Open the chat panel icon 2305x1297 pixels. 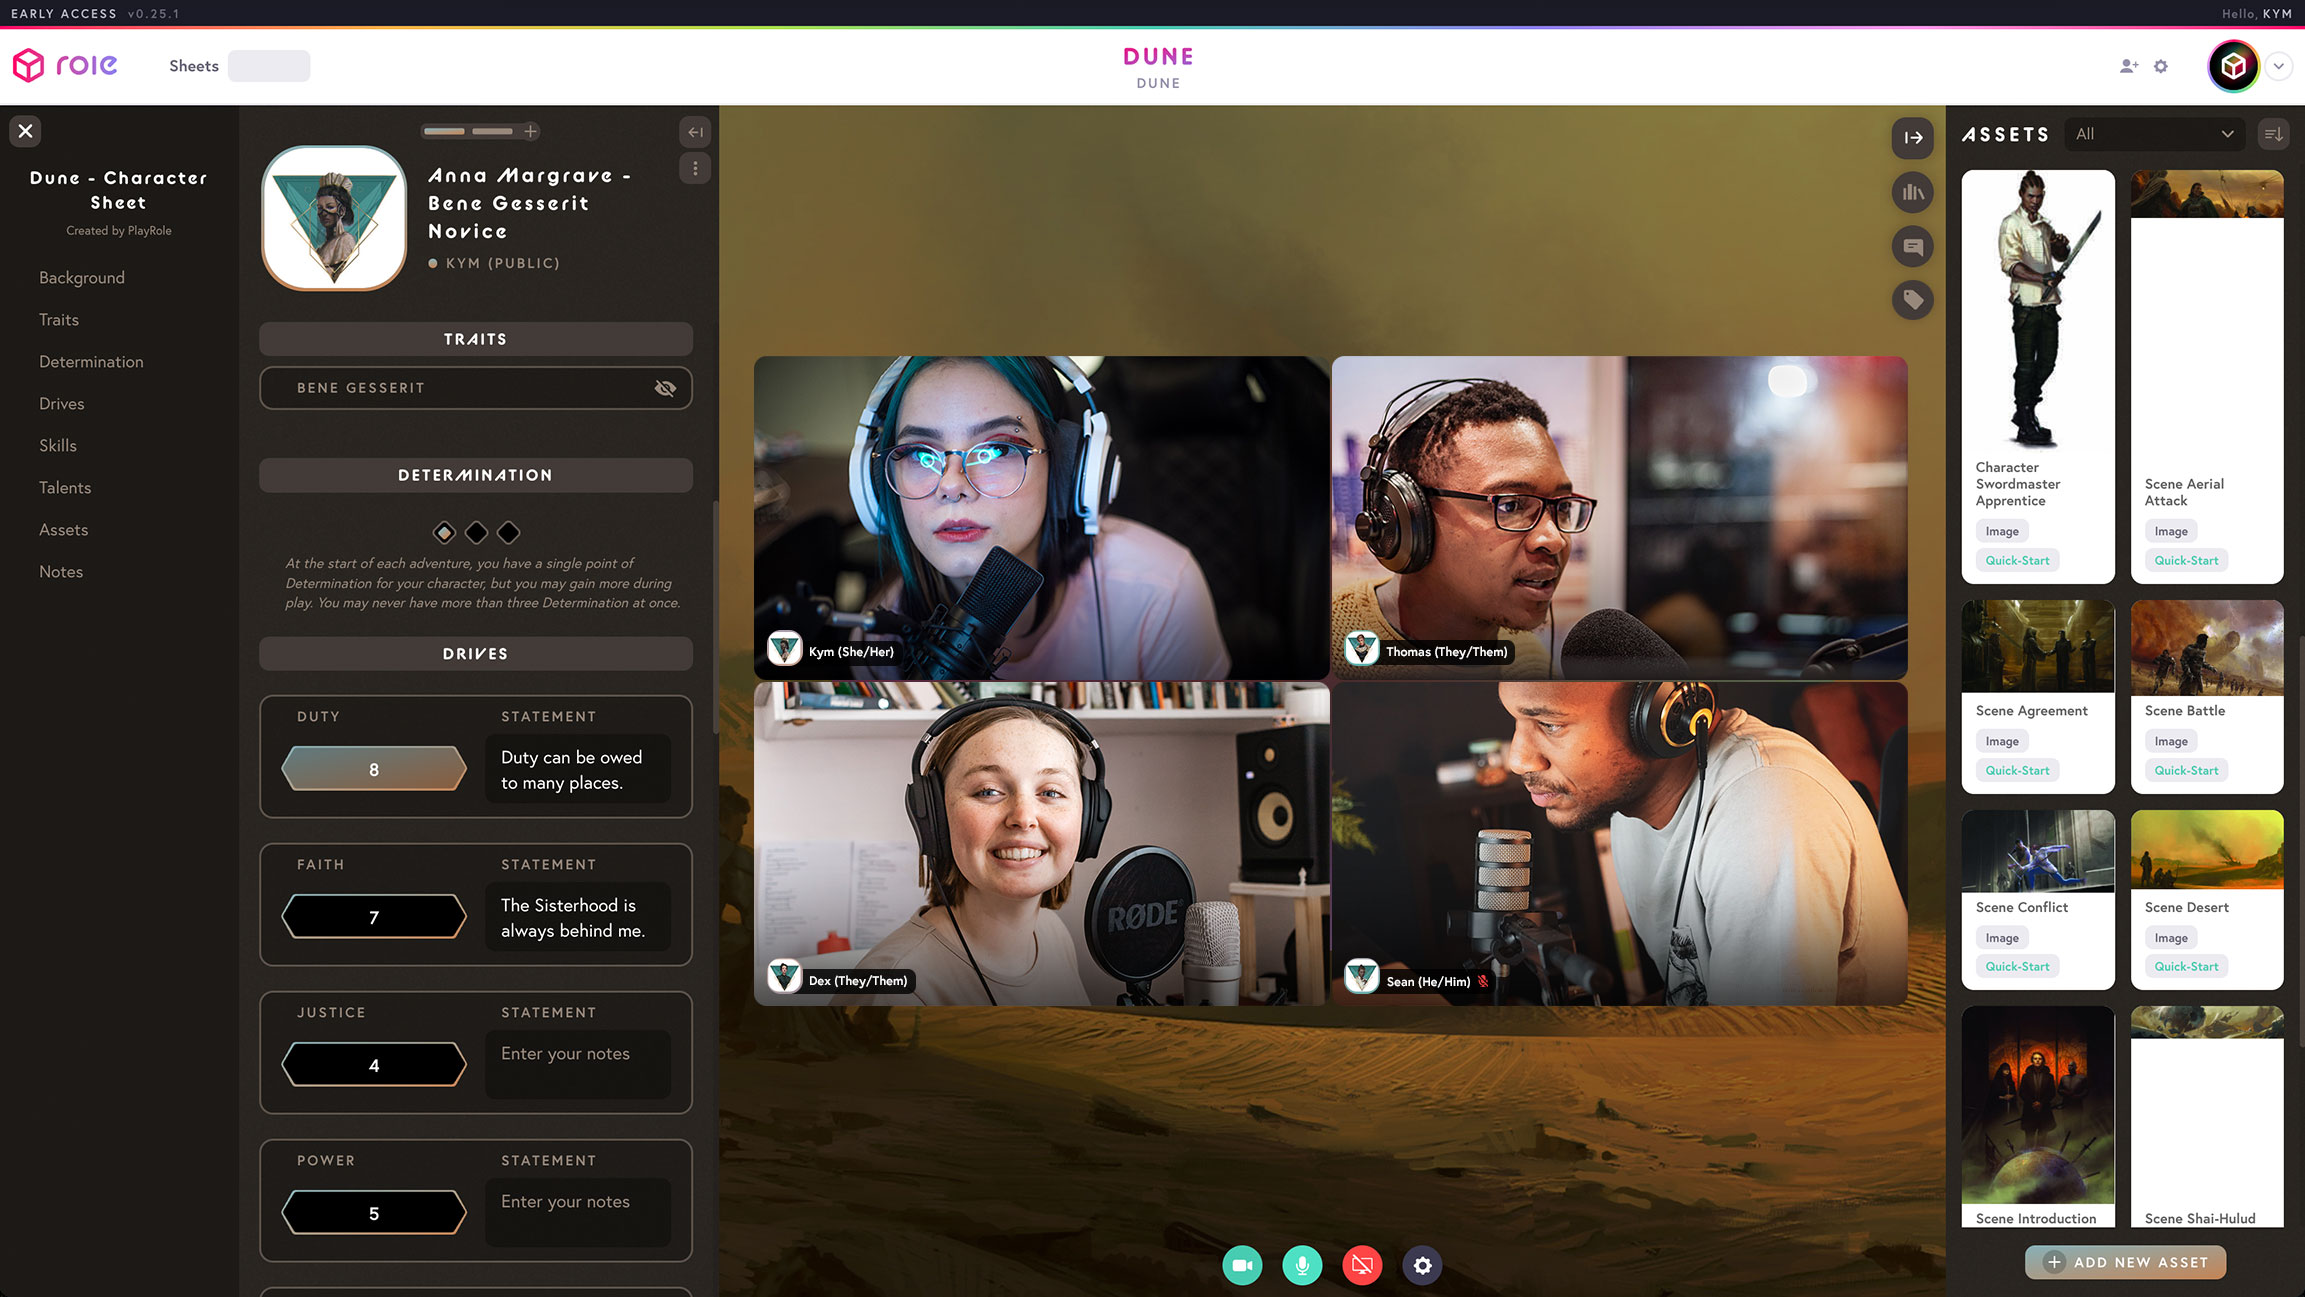pos(1912,246)
